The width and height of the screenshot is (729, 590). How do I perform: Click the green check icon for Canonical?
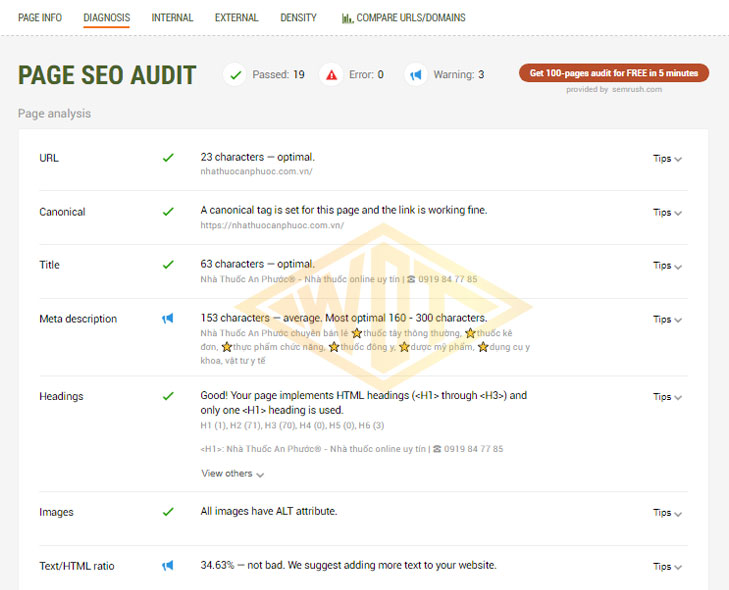[168, 212]
